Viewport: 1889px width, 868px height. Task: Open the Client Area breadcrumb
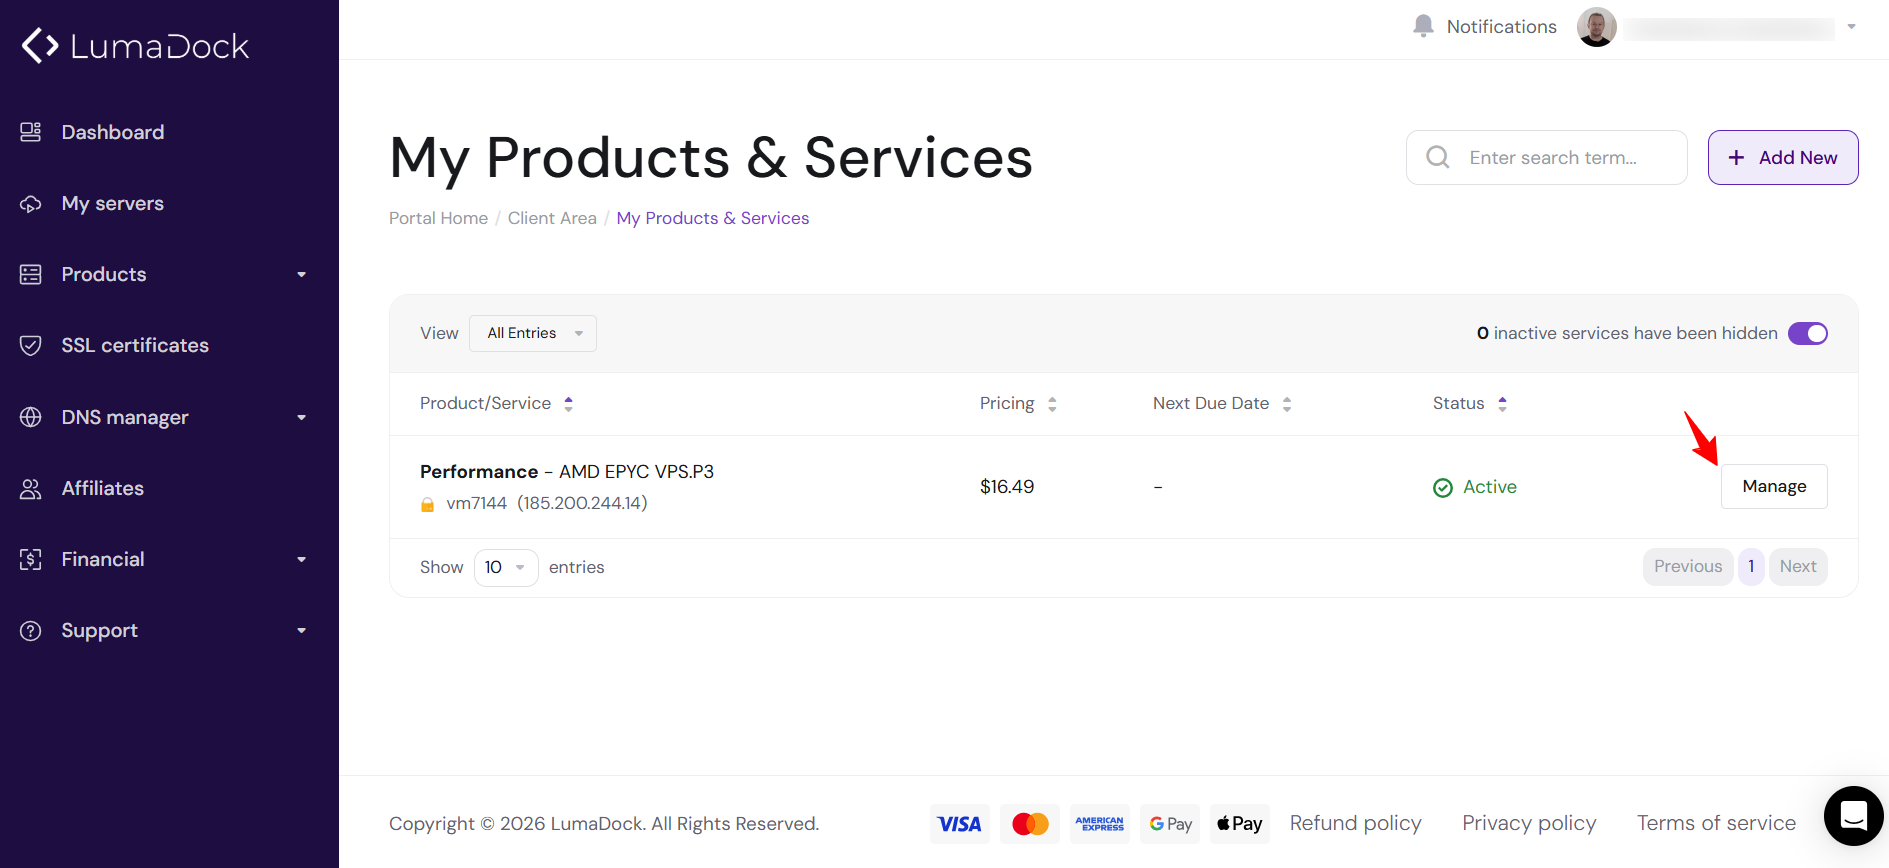(552, 218)
